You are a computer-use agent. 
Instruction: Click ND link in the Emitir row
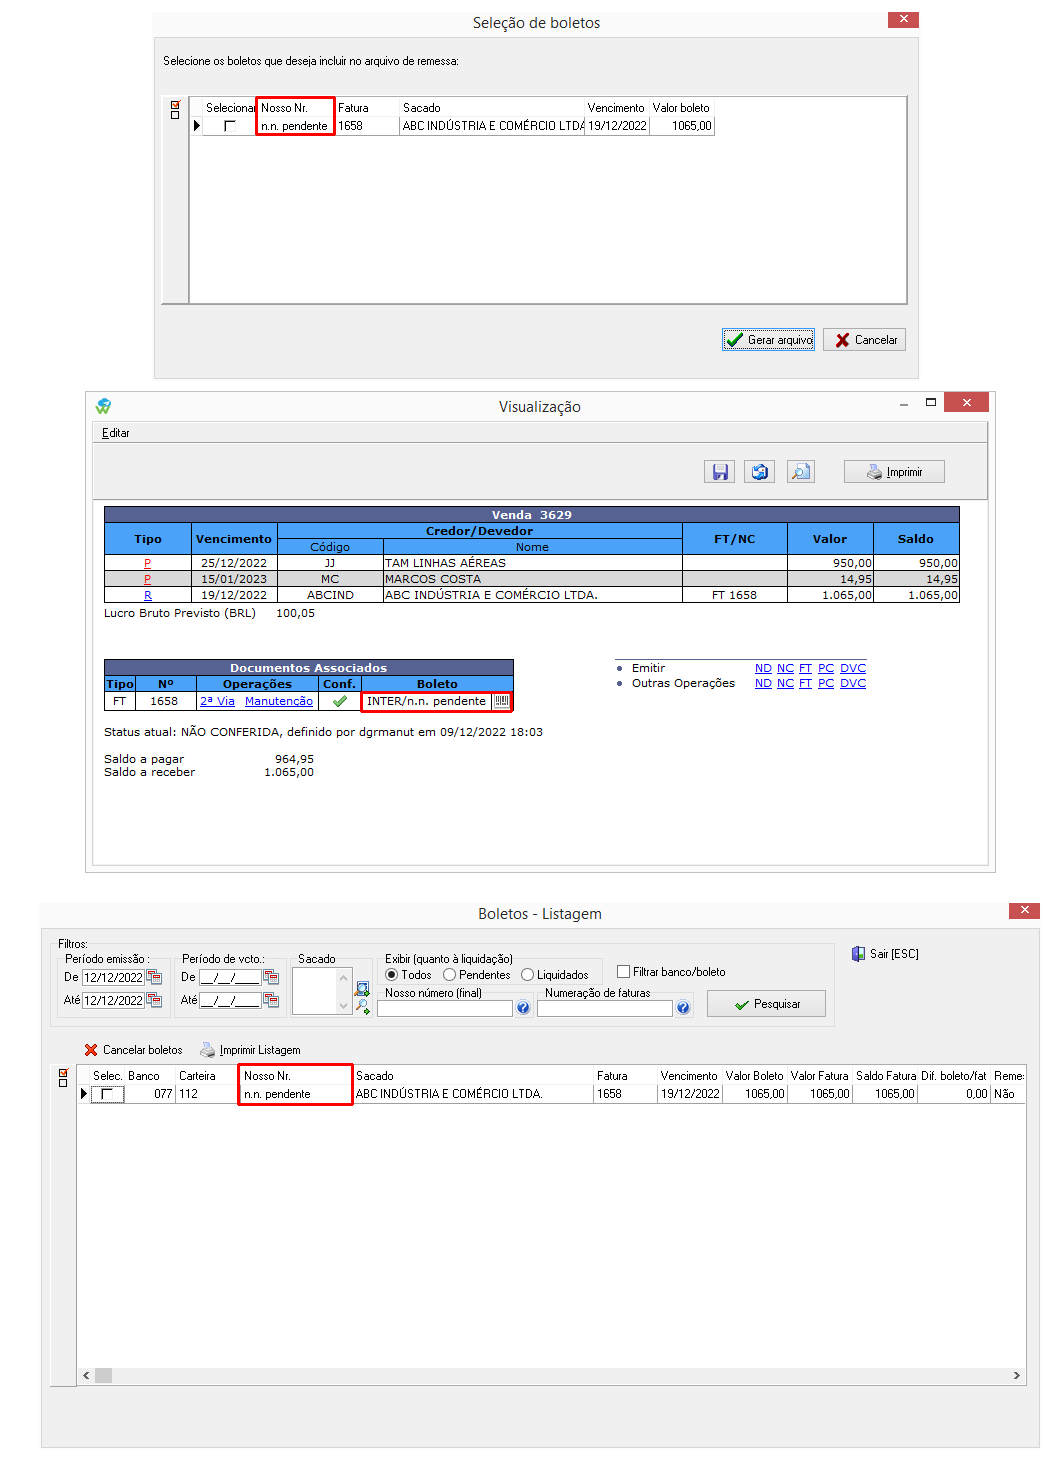763,668
